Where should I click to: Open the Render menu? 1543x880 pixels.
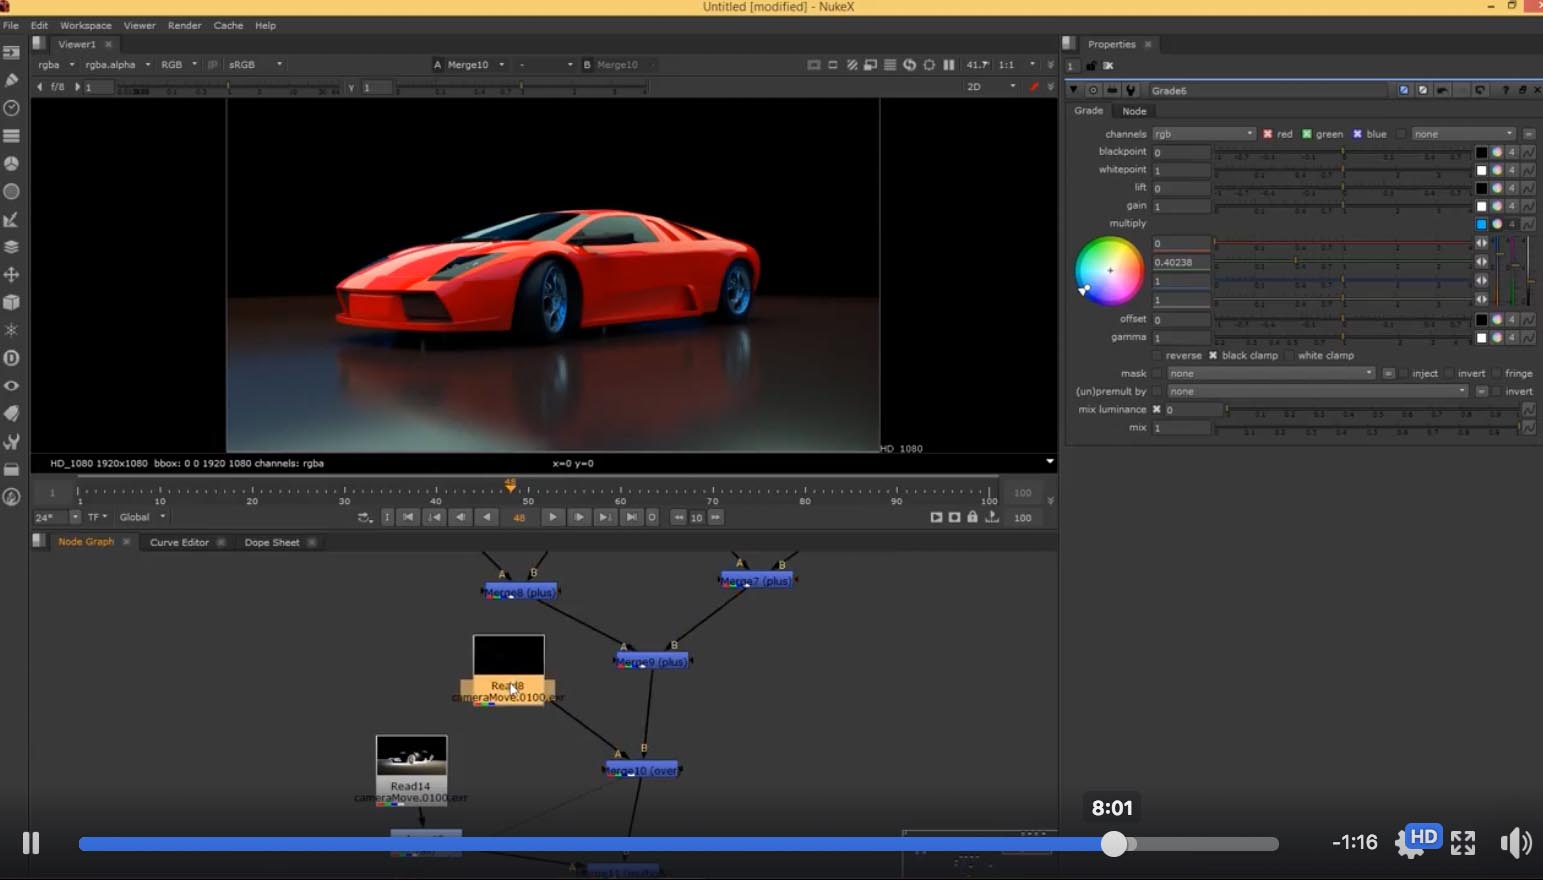pyautogui.click(x=184, y=25)
